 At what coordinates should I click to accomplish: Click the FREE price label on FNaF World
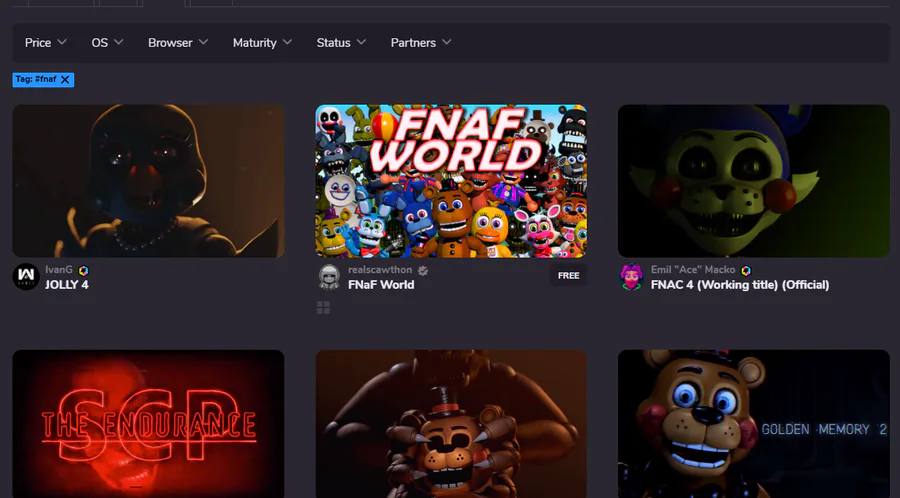(568, 276)
